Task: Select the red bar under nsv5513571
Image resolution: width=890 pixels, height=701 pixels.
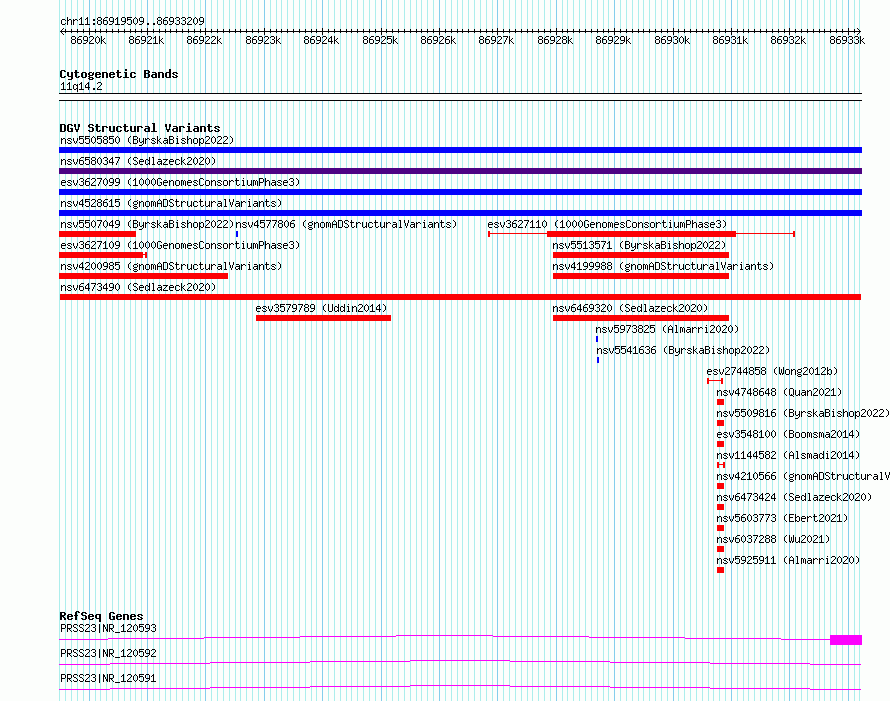Action: click(641, 255)
